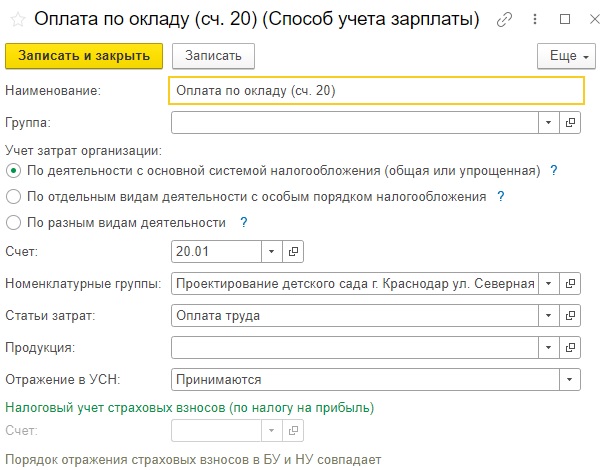Open the three-dot window menu

coord(535,19)
